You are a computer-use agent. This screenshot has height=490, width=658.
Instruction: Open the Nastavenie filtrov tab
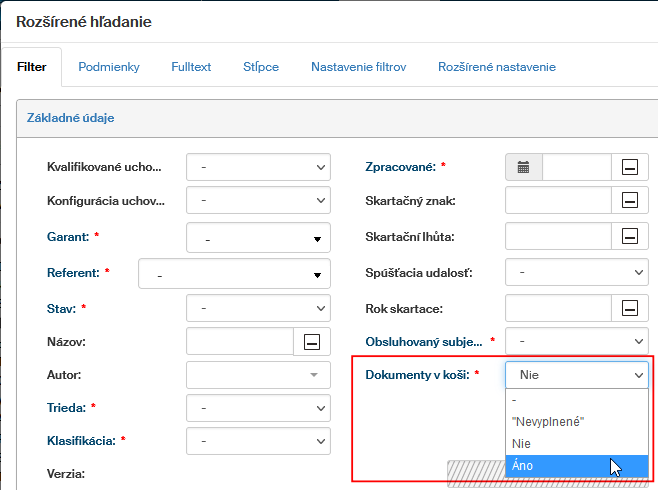(358, 67)
